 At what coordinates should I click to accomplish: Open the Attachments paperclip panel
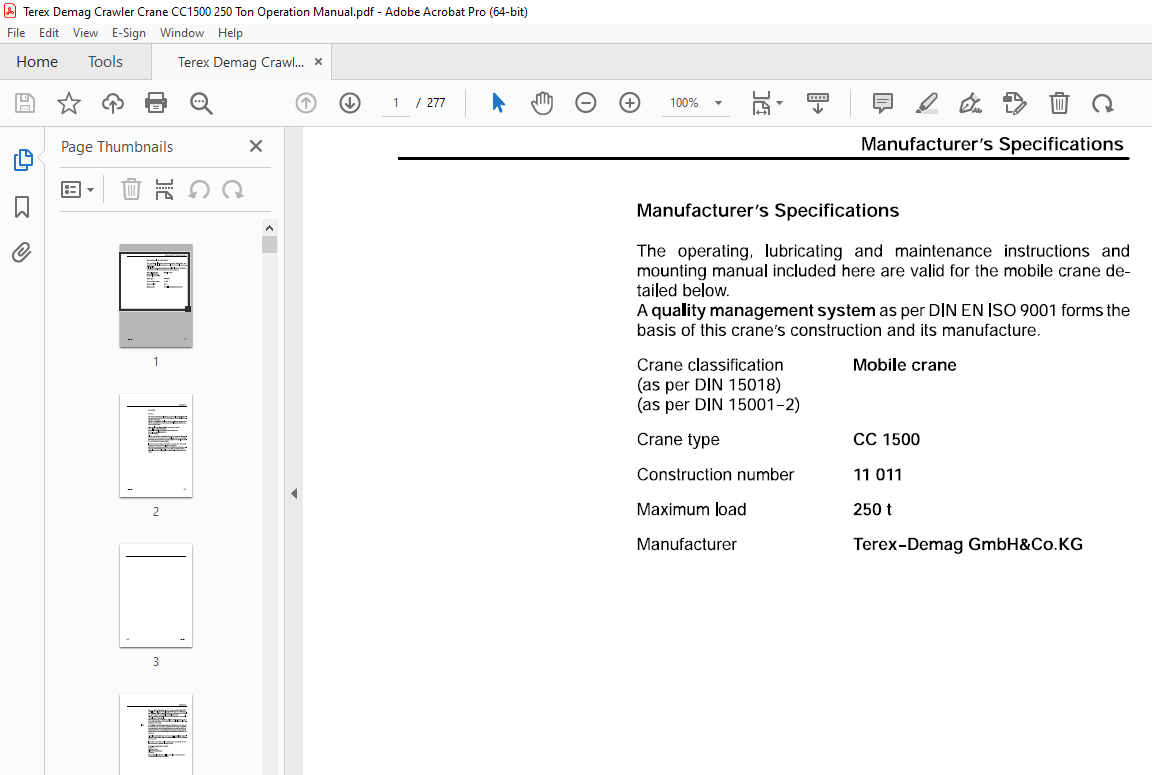pos(22,253)
